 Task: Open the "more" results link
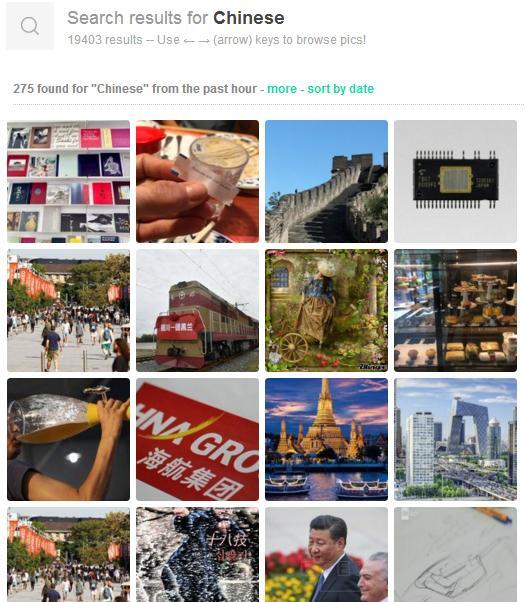tap(282, 89)
